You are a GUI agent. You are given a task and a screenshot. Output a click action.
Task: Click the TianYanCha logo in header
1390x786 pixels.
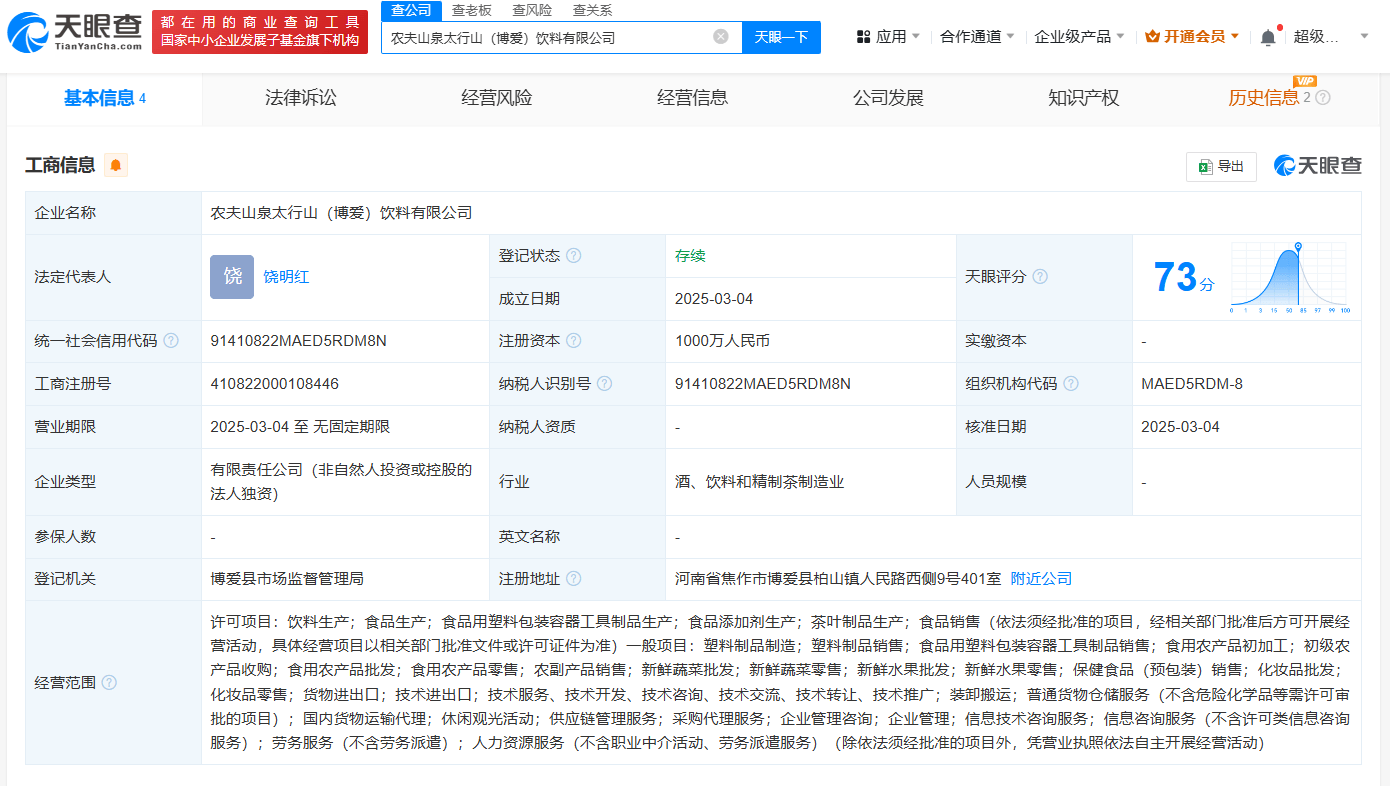click(75, 33)
